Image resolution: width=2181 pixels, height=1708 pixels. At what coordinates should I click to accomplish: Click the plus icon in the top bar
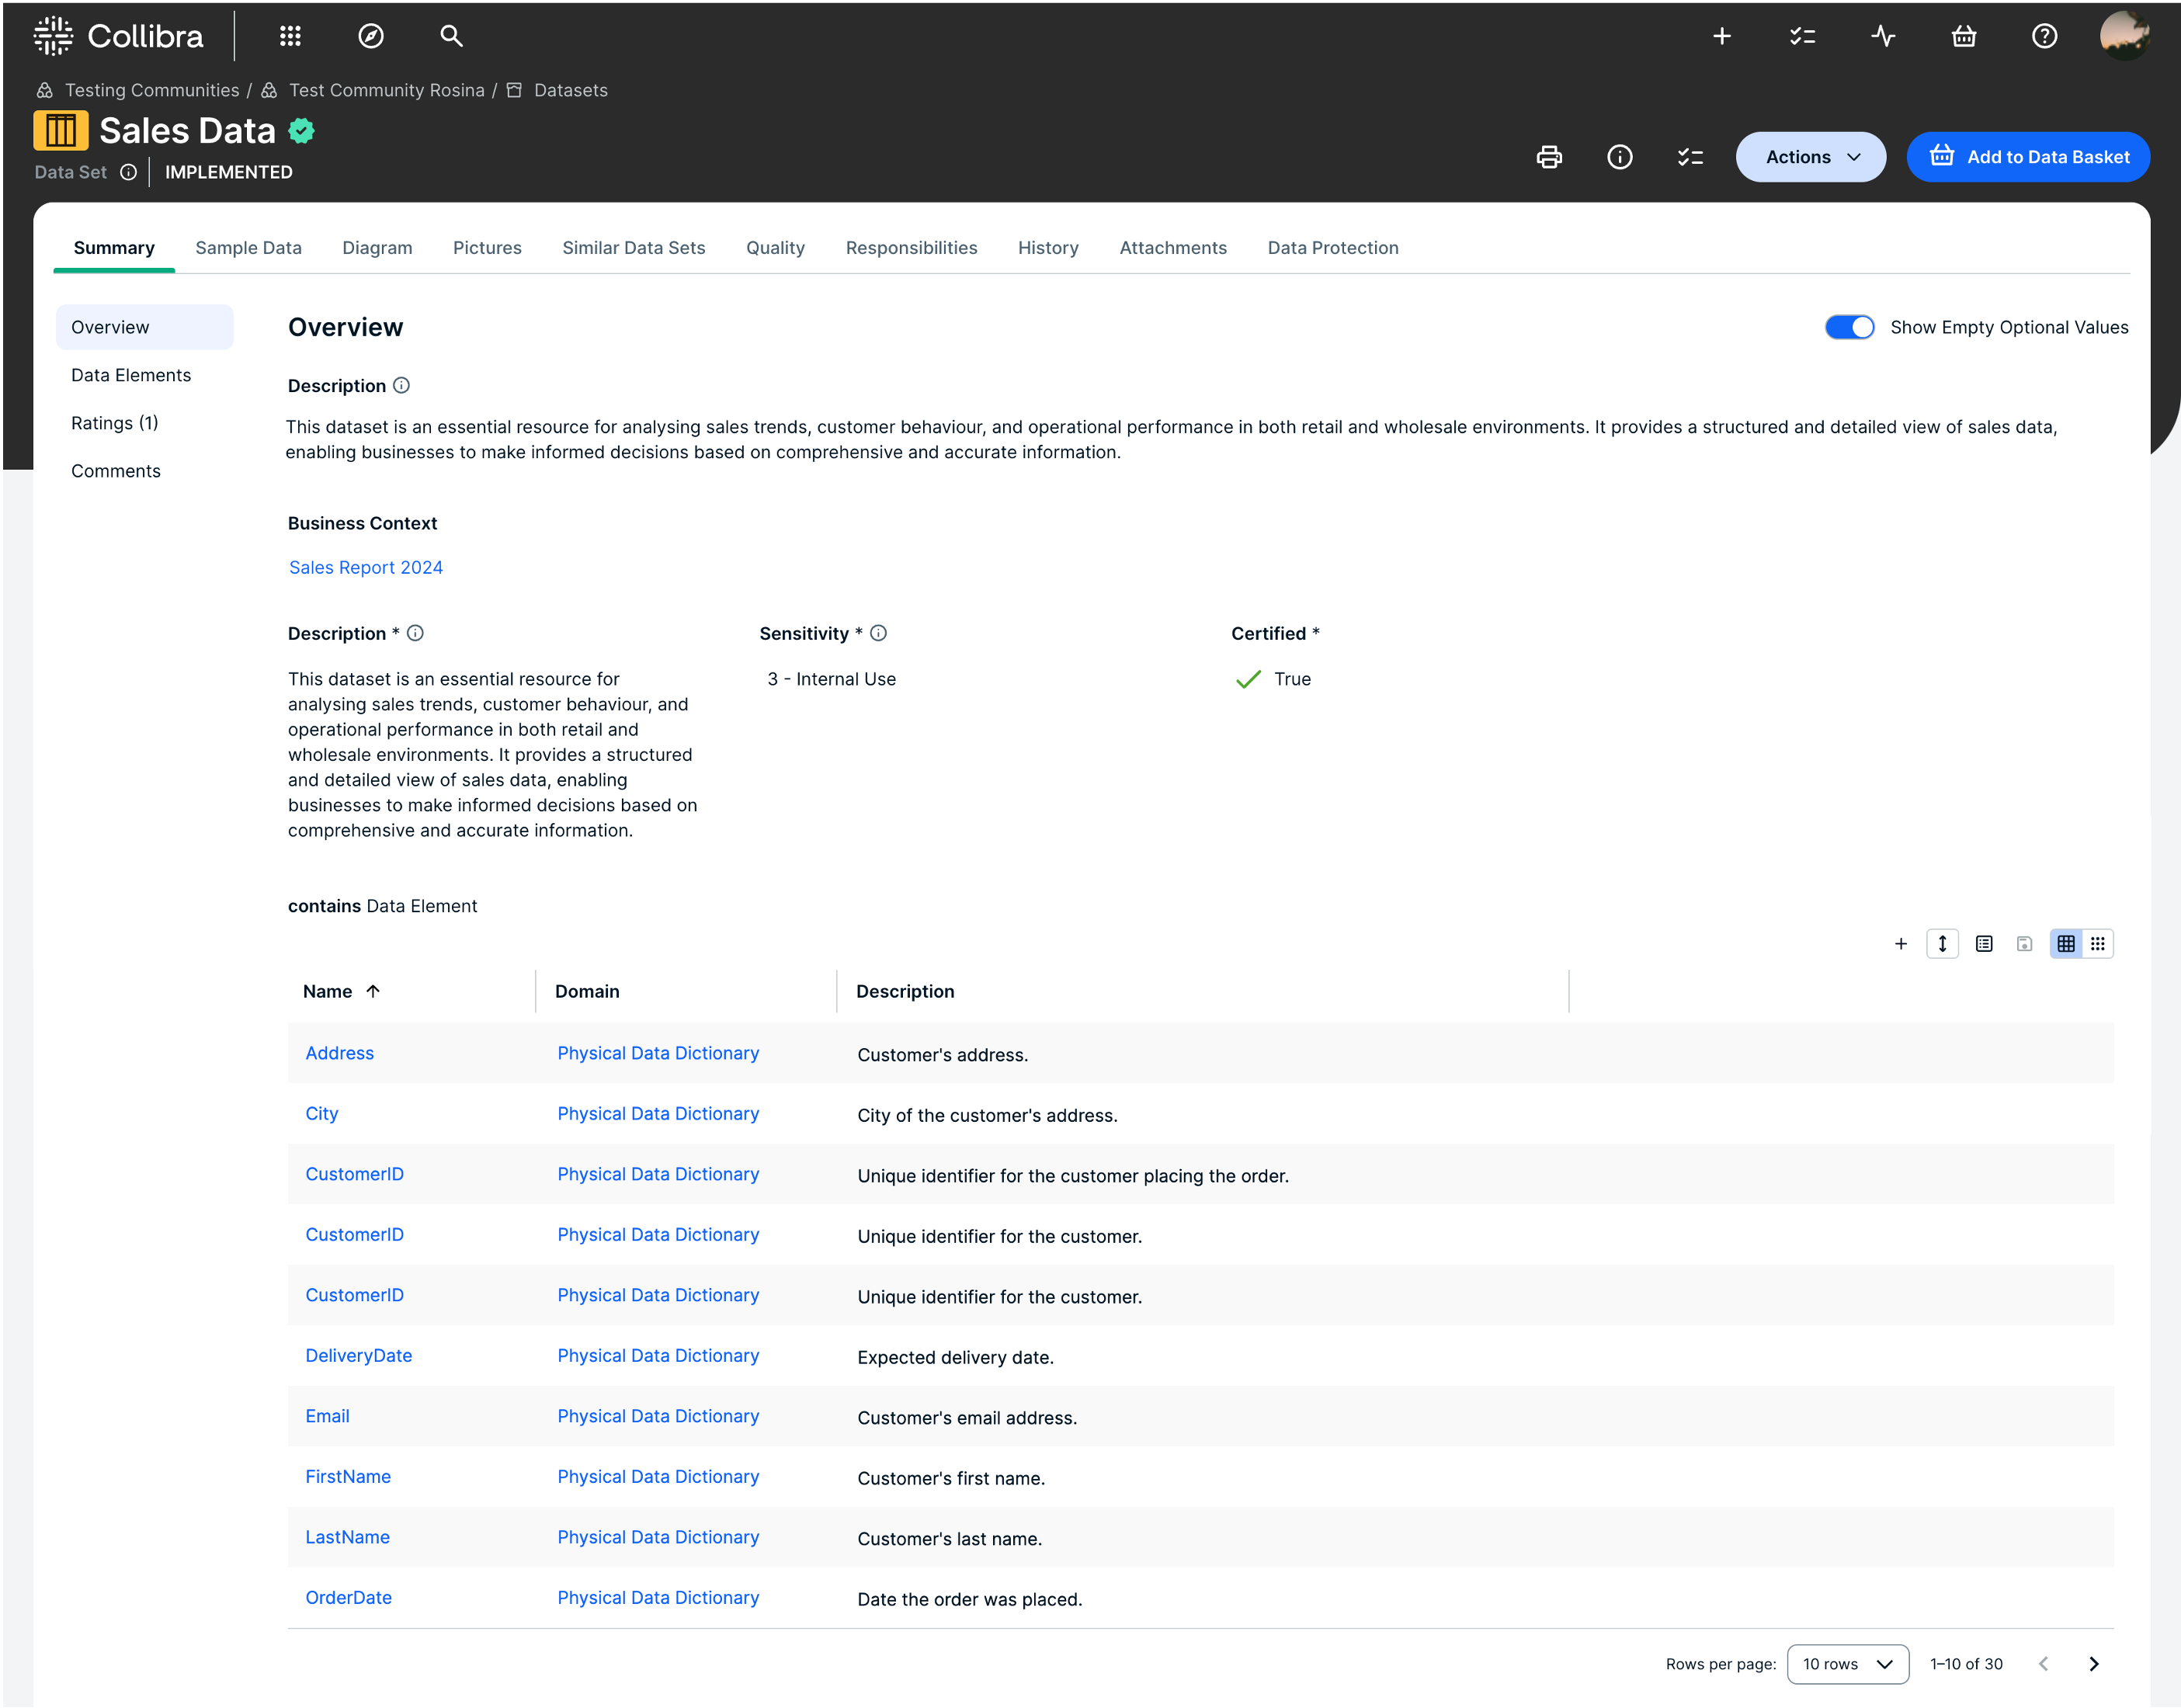(1722, 36)
